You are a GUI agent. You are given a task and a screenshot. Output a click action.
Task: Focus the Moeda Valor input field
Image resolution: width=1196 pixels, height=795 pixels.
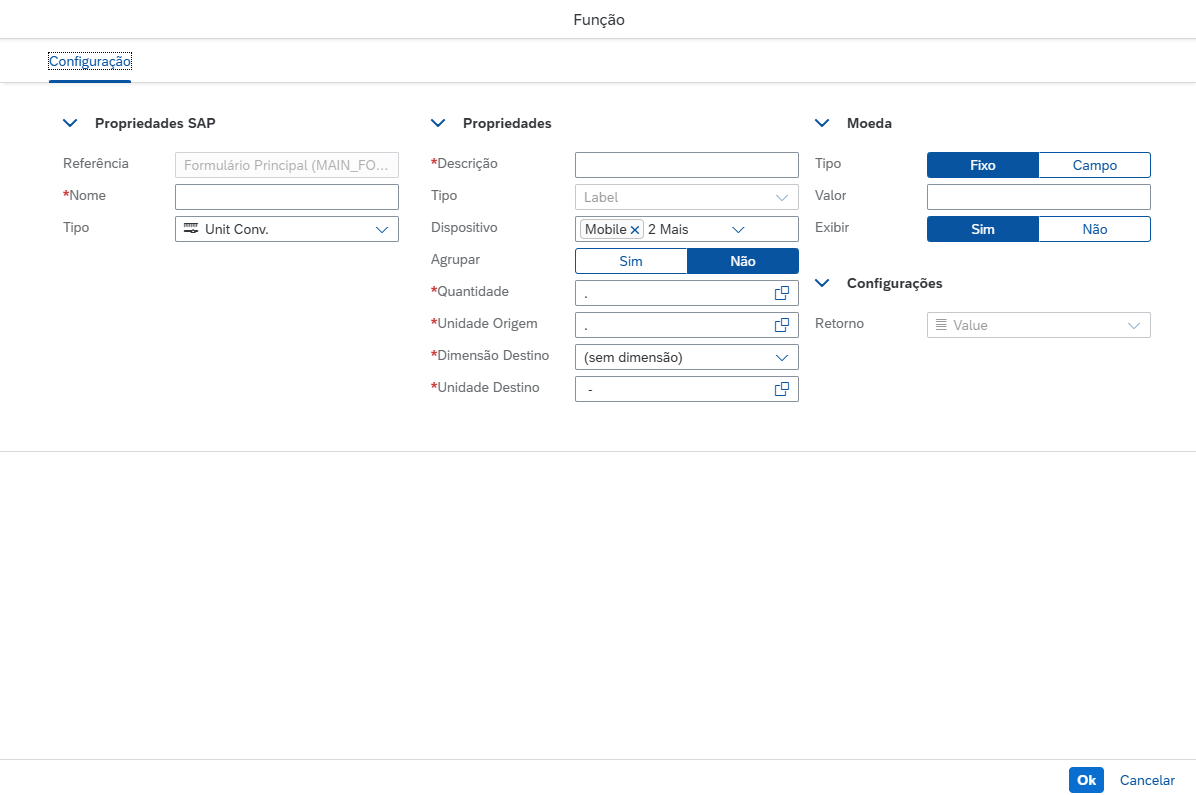coord(1039,197)
